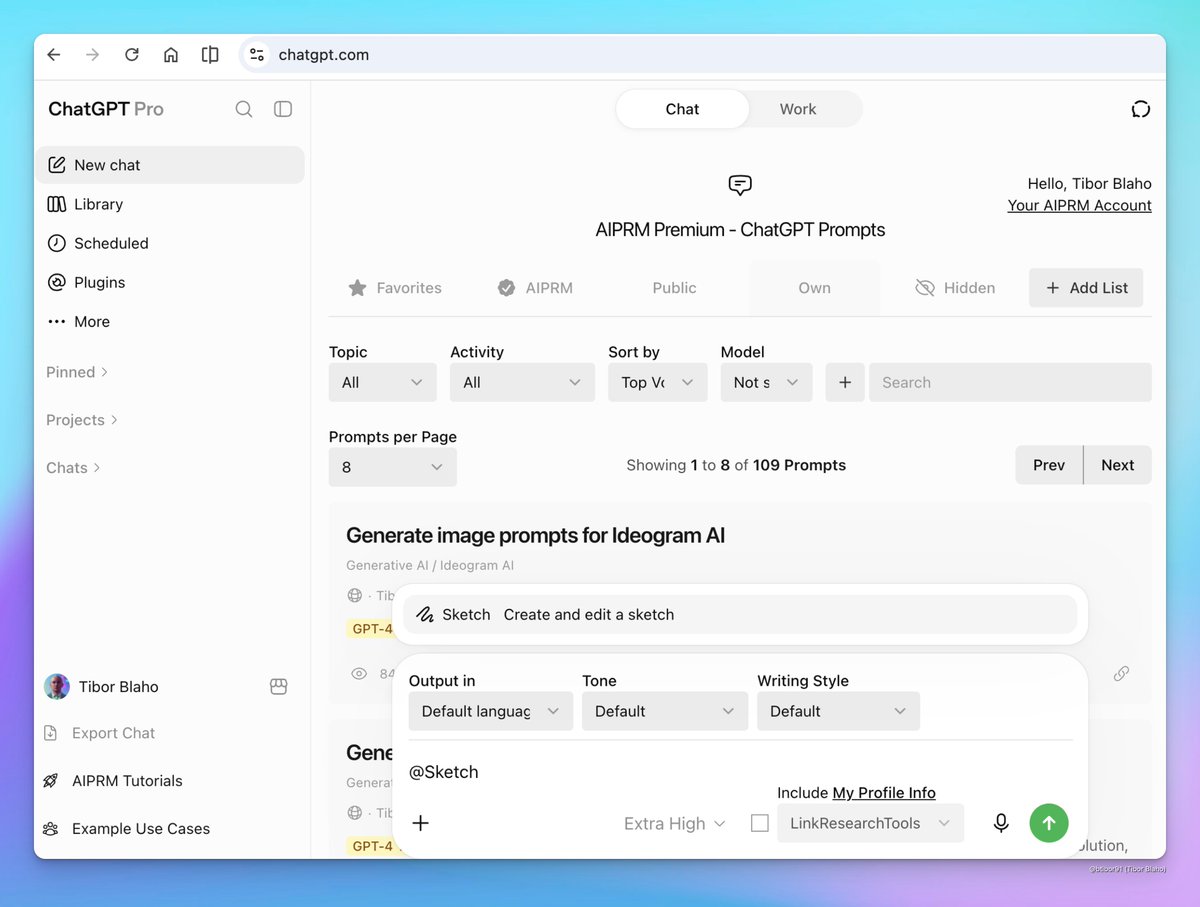Click the icon beside Tibor Blaho's name
The width and height of the screenshot is (1200, 907).
(279, 687)
